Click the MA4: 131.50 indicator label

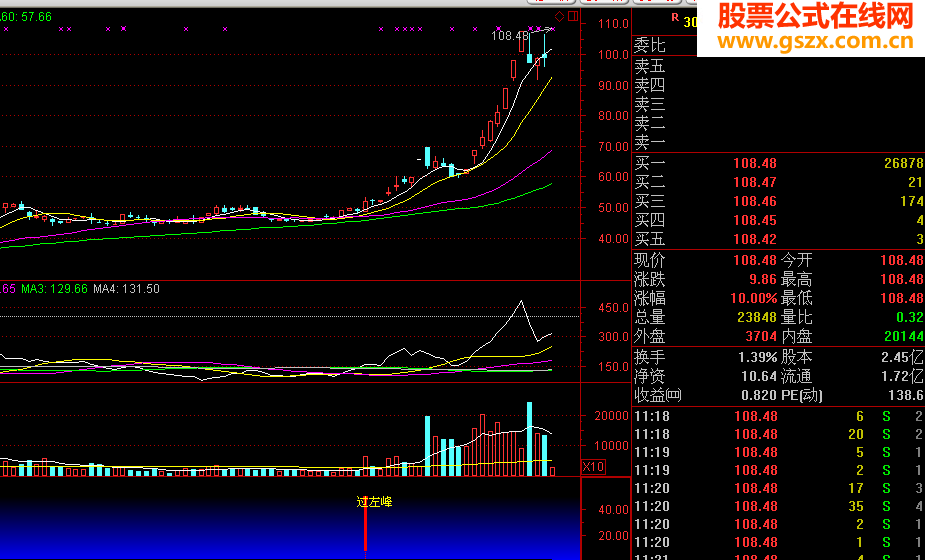[x=126, y=289]
